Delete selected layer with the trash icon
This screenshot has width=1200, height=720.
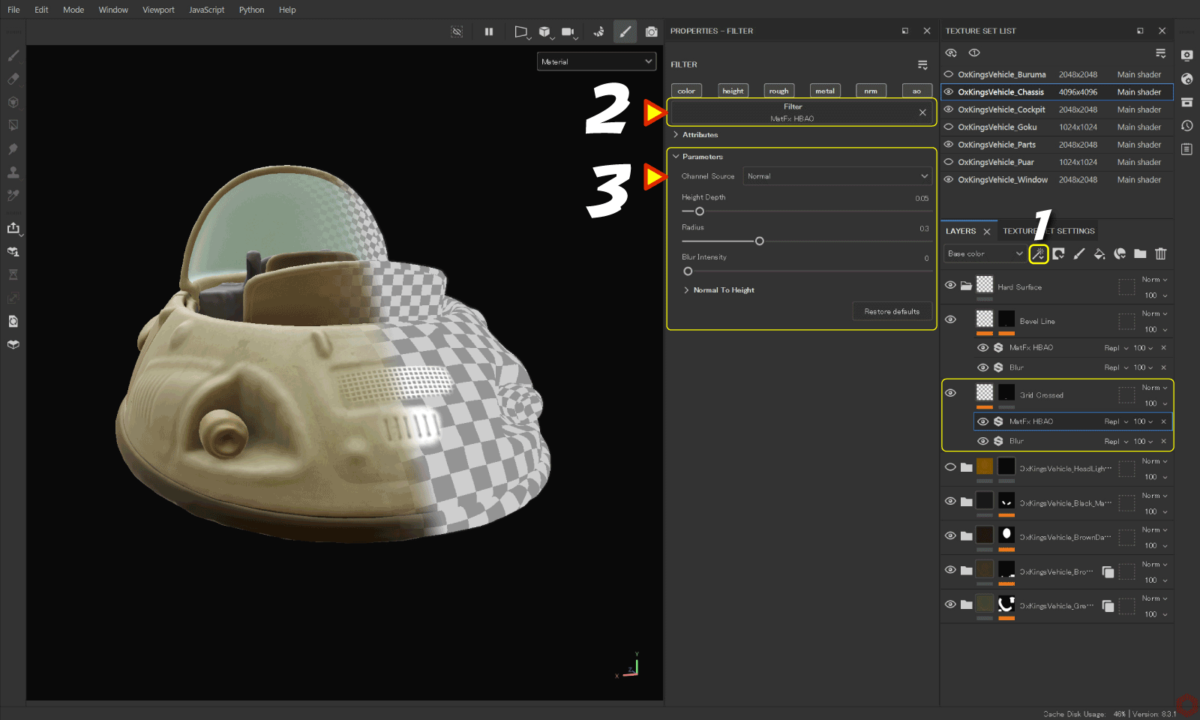1160,253
